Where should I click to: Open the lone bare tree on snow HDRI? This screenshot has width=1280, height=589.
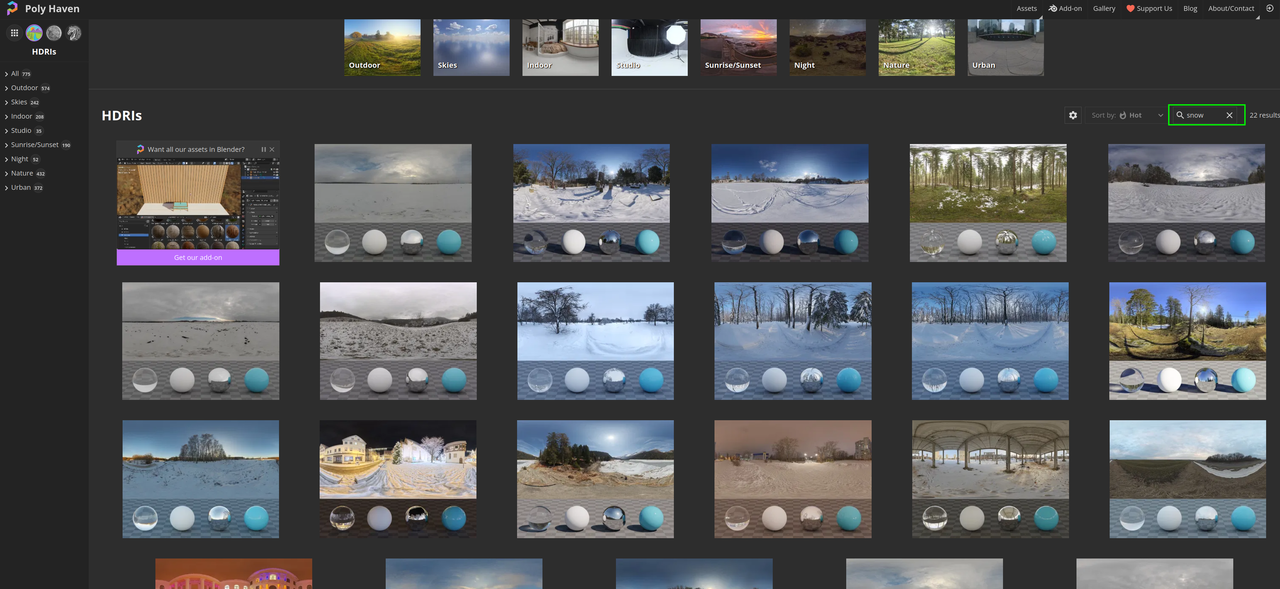point(595,341)
